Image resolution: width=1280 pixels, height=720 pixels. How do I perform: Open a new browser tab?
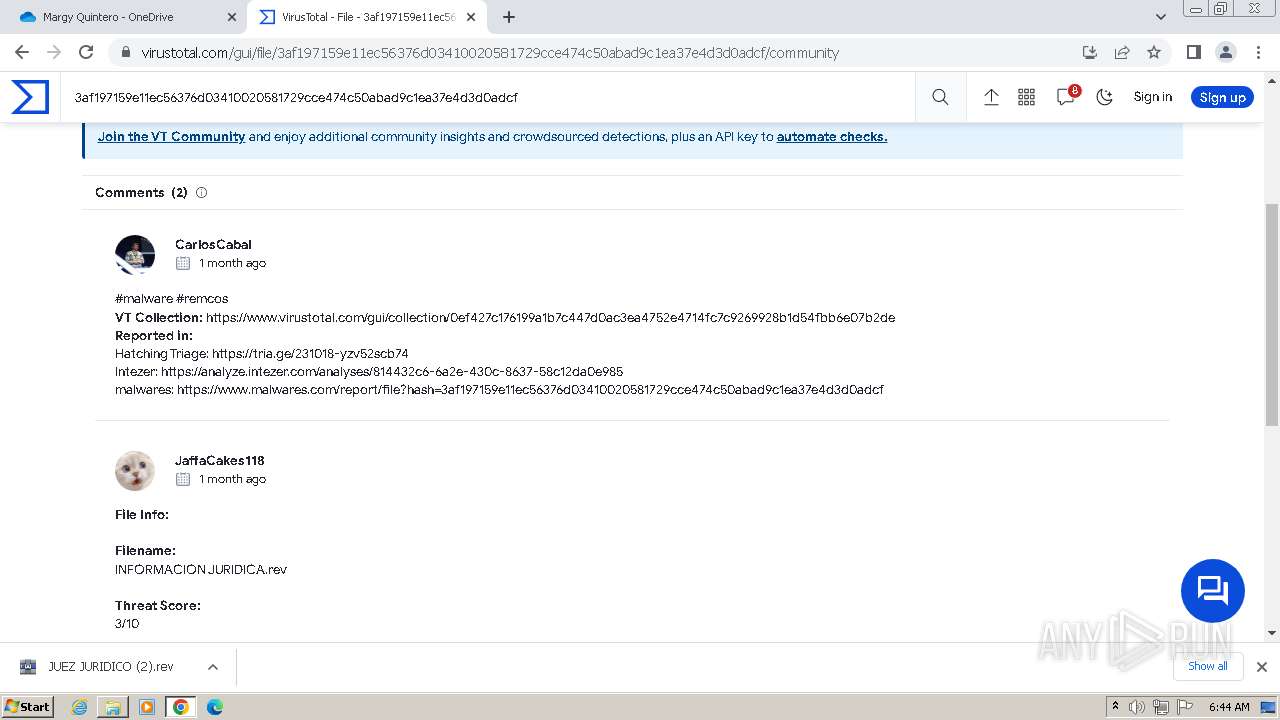click(x=509, y=17)
